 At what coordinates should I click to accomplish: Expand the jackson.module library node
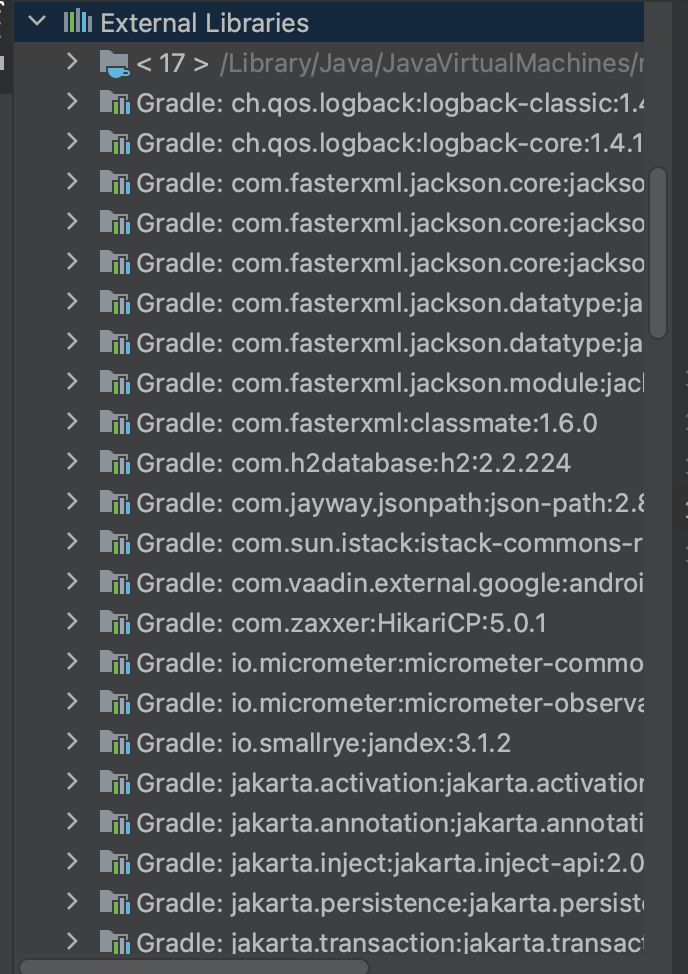(x=72, y=381)
